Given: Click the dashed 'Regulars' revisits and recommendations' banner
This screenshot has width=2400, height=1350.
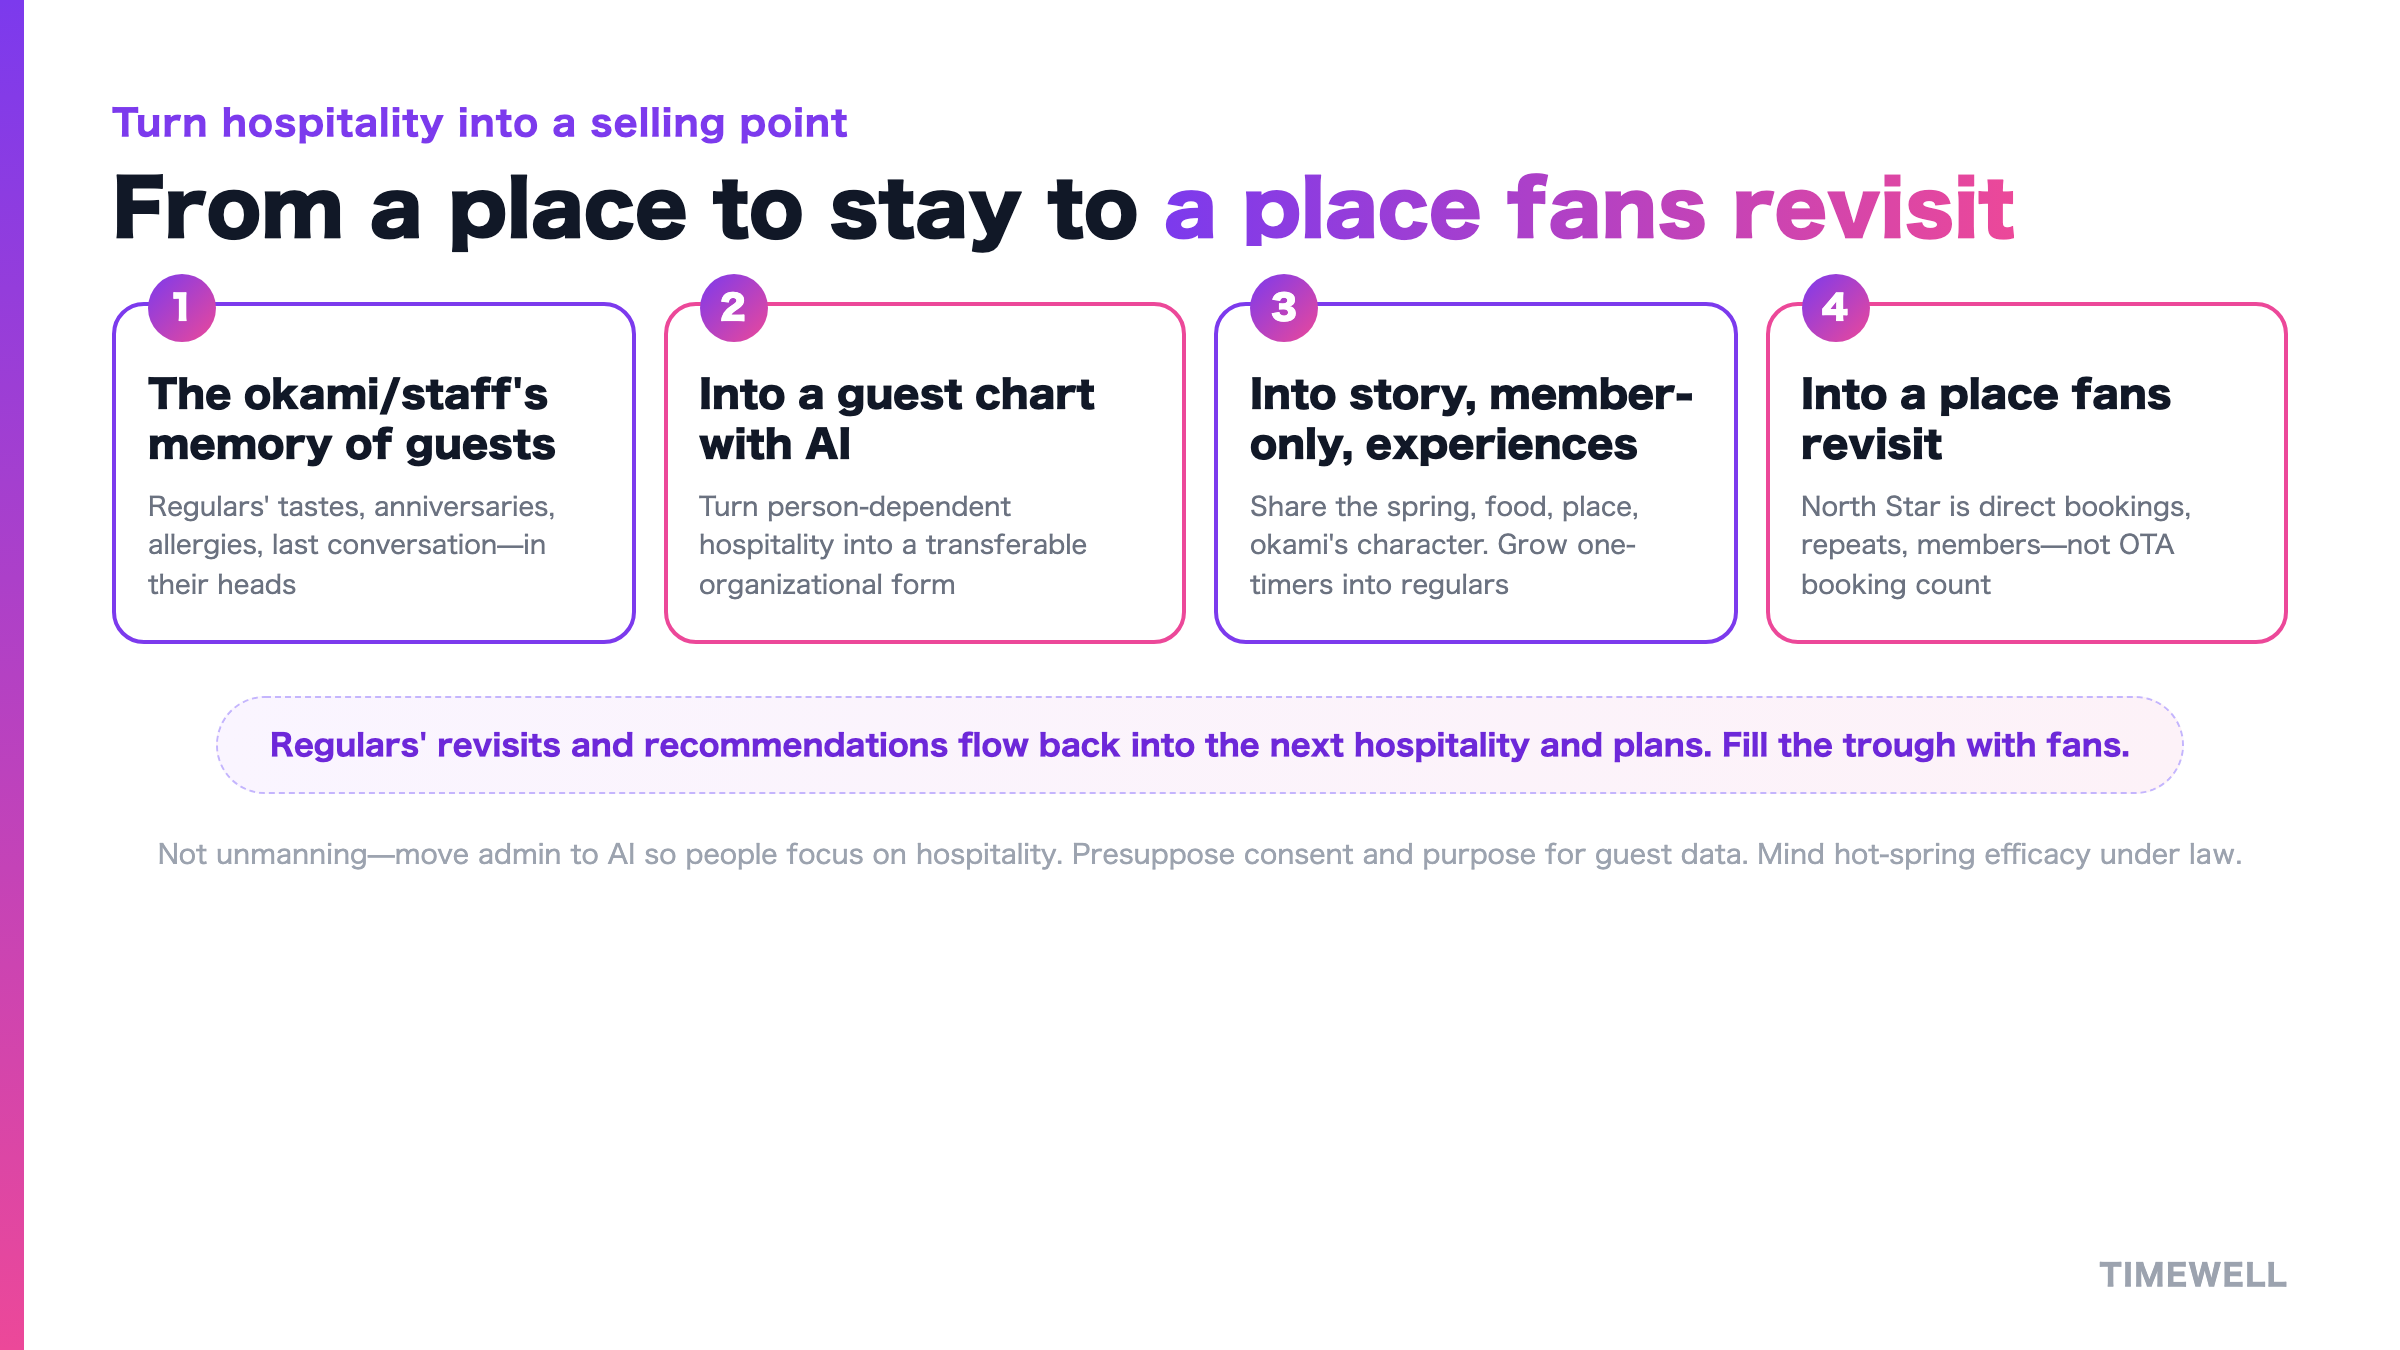Looking at the screenshot, I should click(x=1199, y=745).
